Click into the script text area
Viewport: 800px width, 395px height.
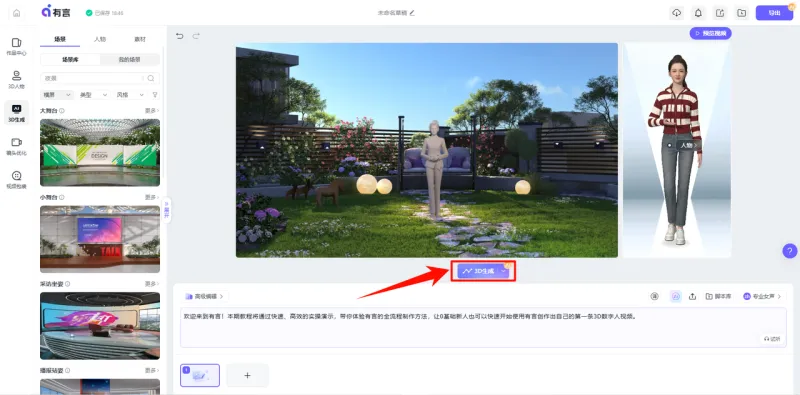pyautogui.click(x=484, y=328)
